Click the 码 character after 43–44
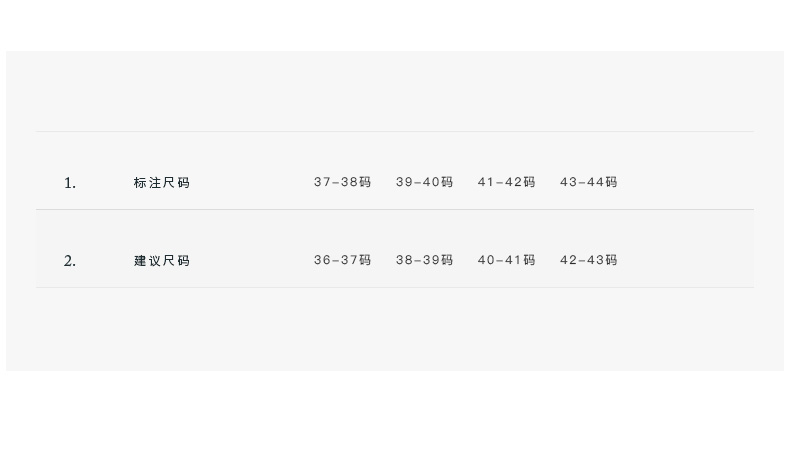The width and height of the screenshot is (790, 475). point(611,182)
